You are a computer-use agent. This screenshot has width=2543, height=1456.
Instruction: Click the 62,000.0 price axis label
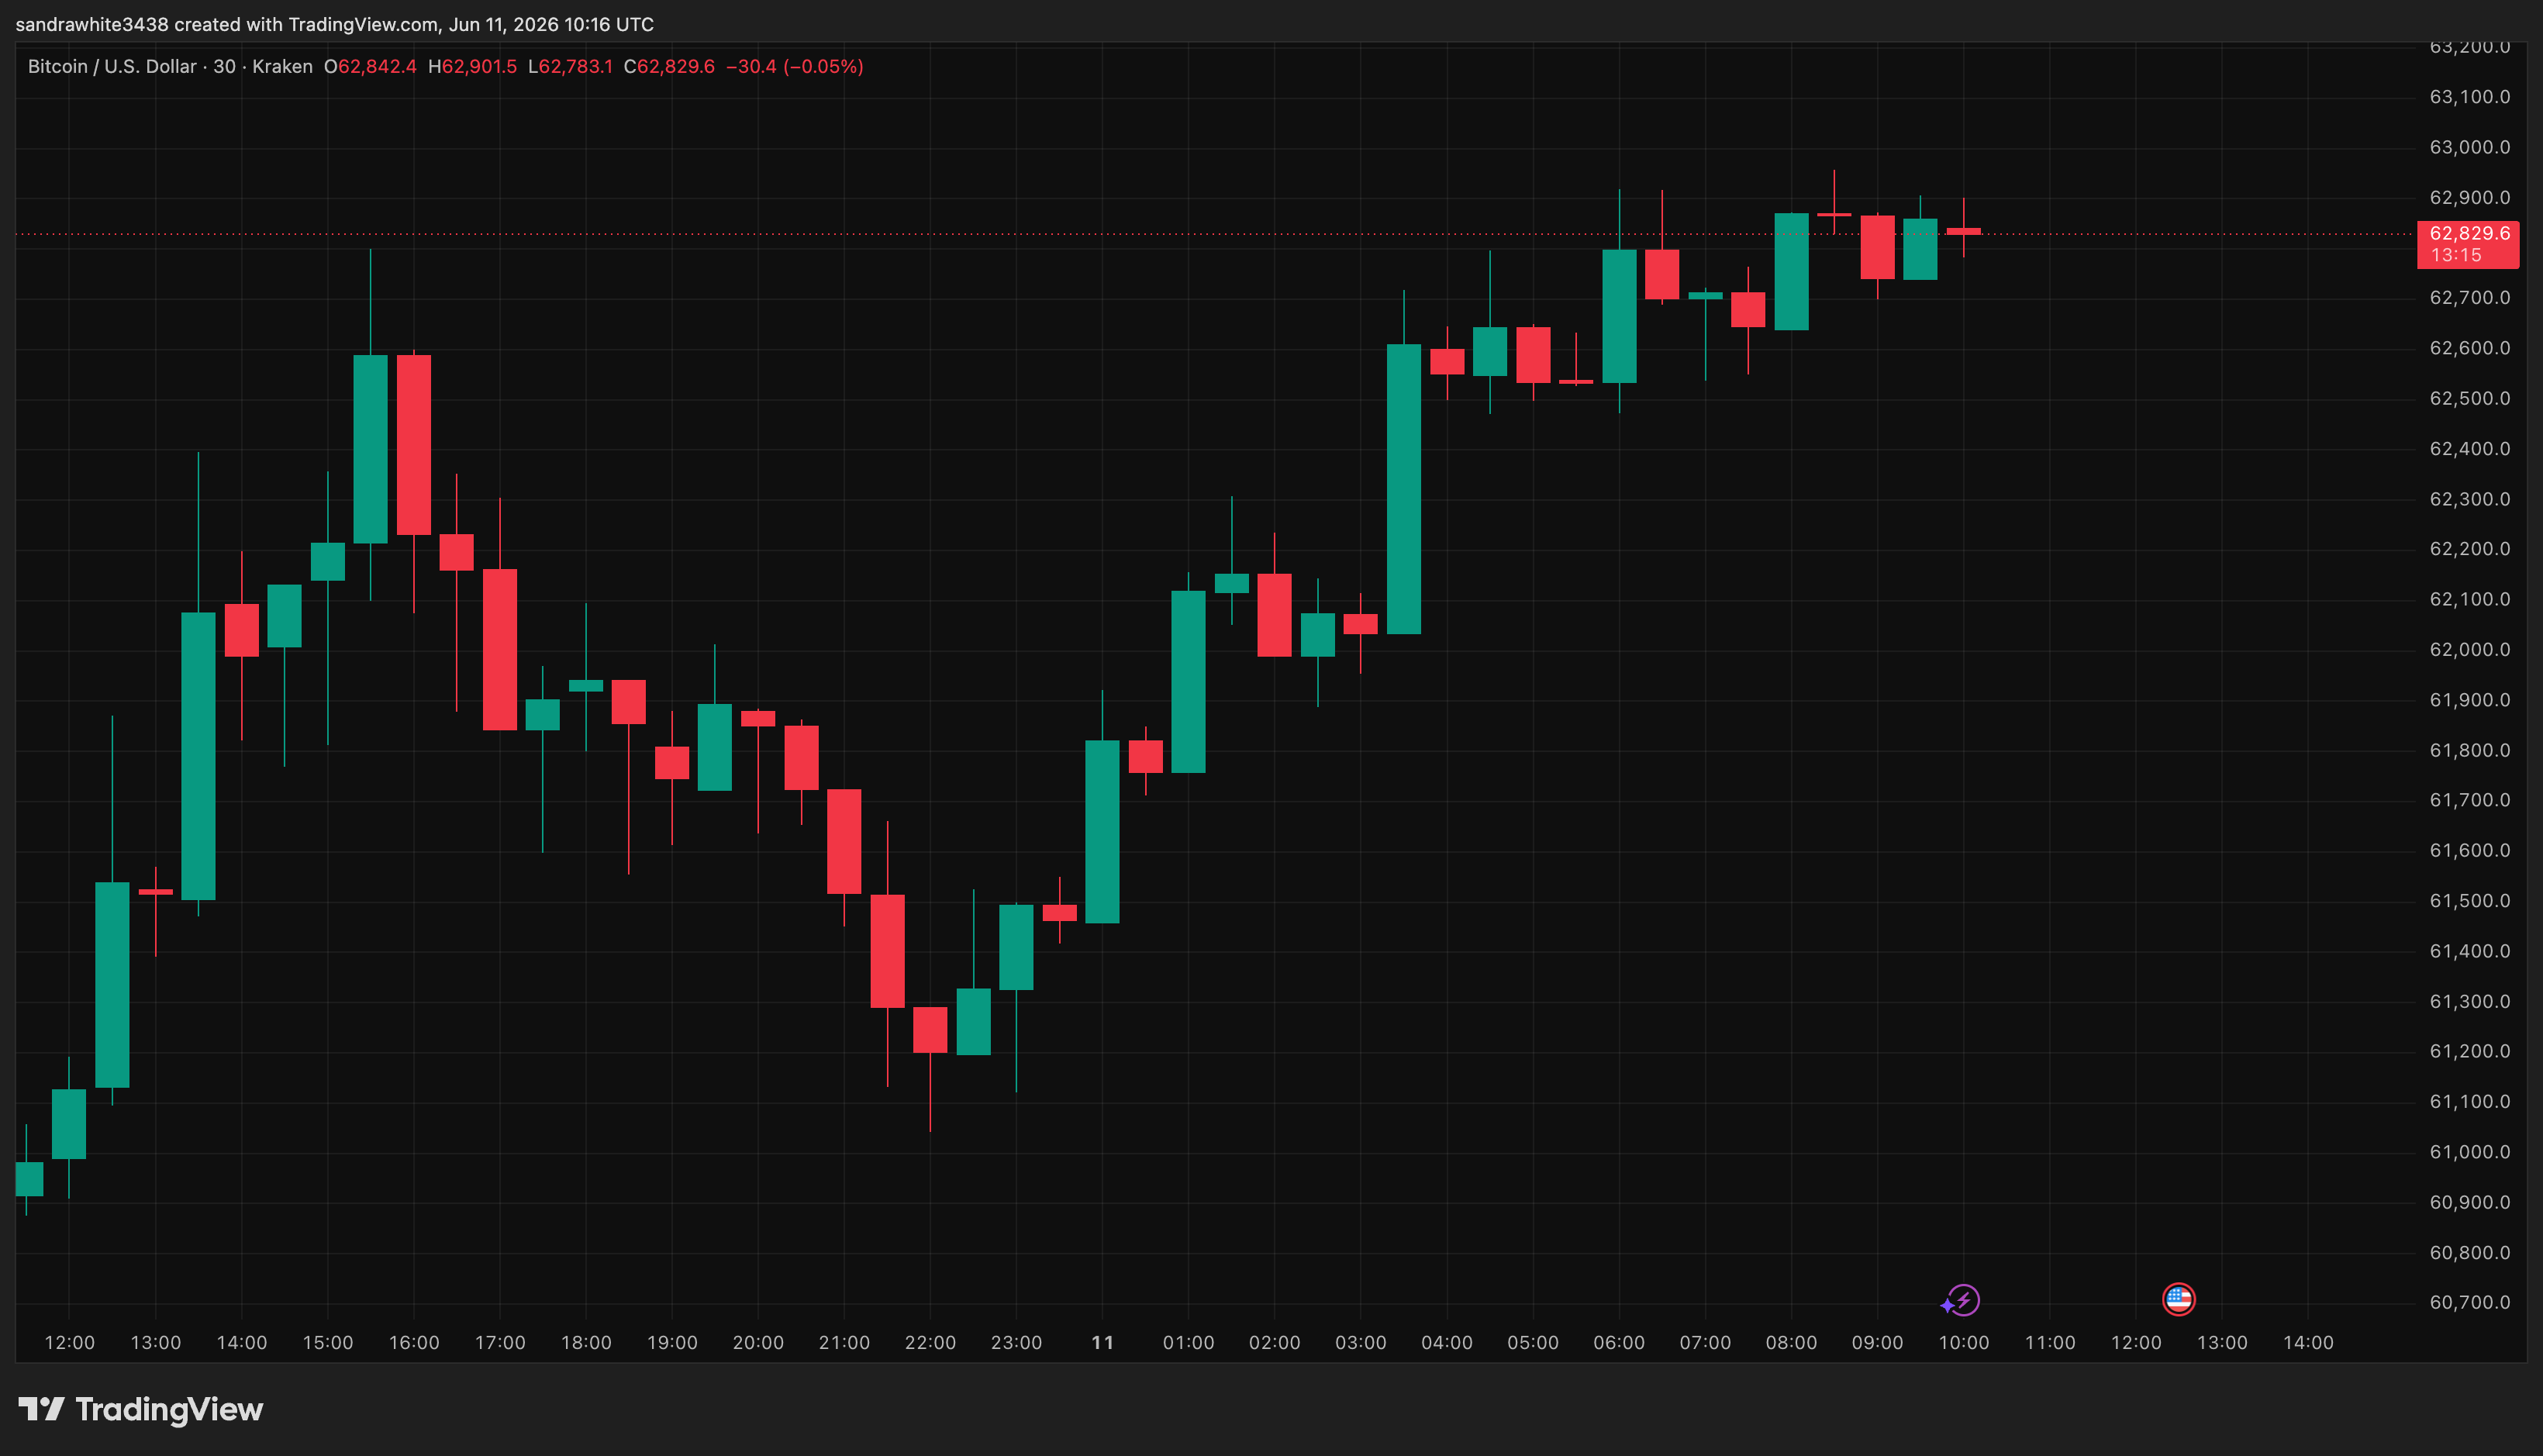pos(2470,649)
